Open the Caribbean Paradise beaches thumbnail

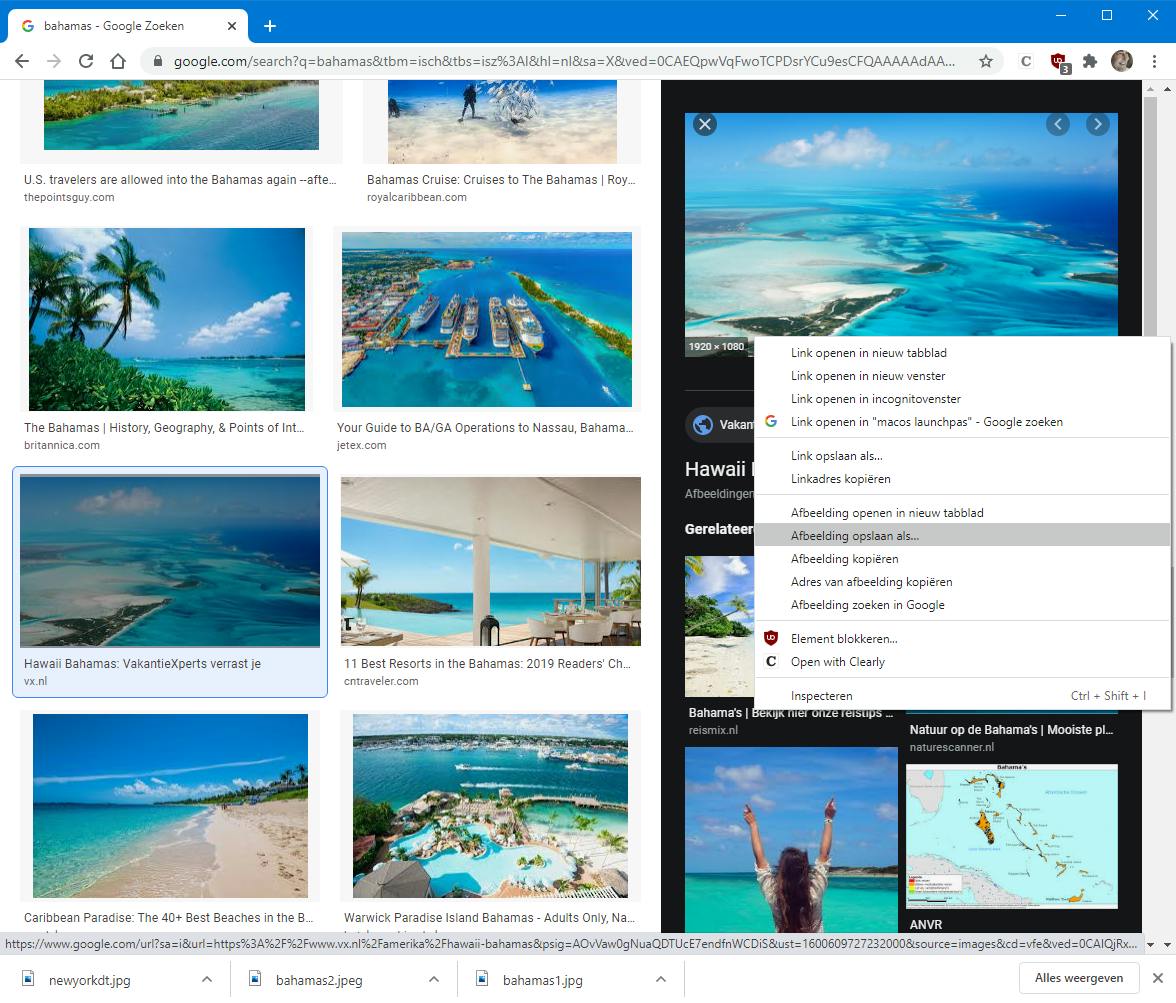coord(170,806)
